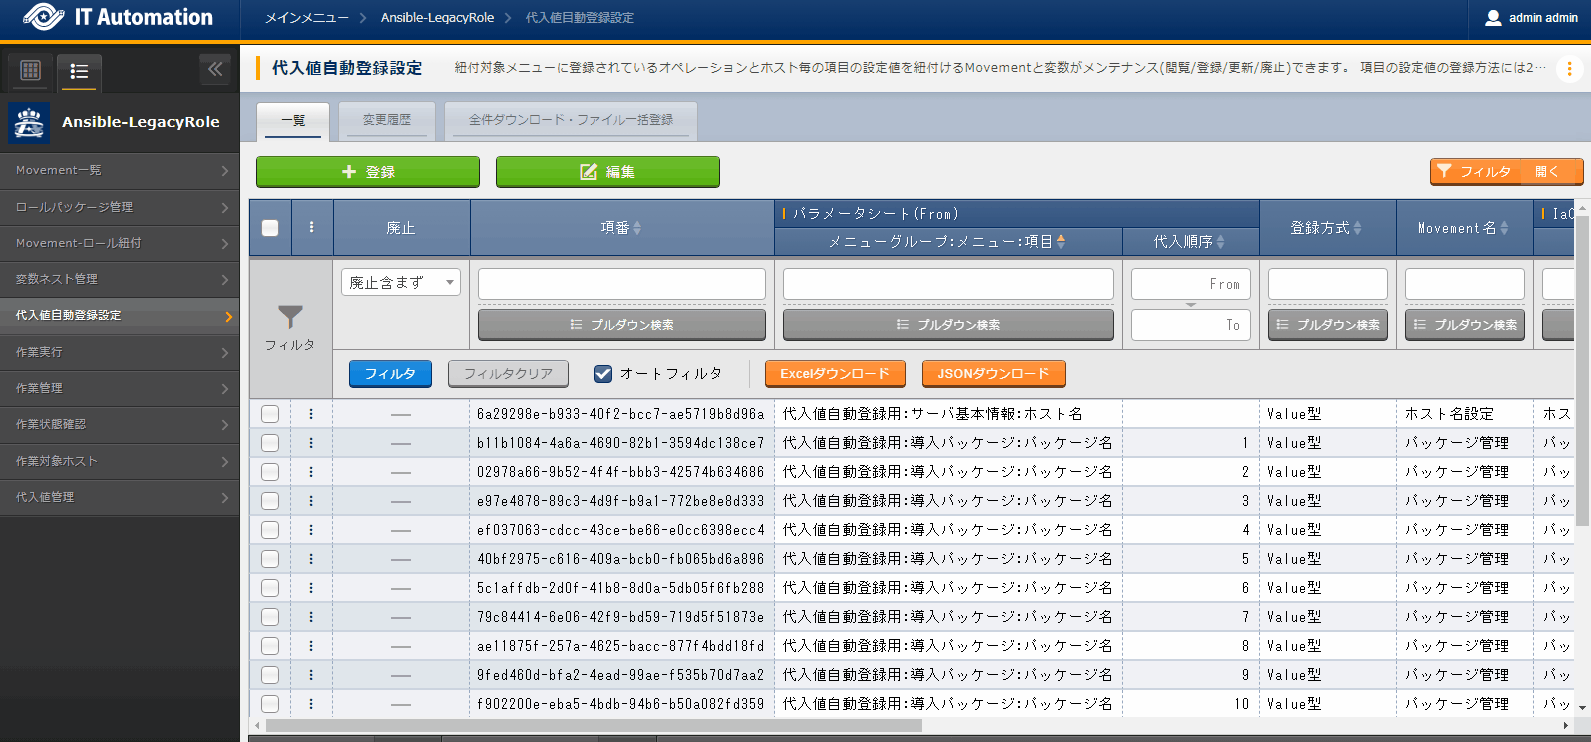This screenshot has width=1591, height=742.
Task: Switch to the 変更履歴 tab
Action: click(386, 120)
